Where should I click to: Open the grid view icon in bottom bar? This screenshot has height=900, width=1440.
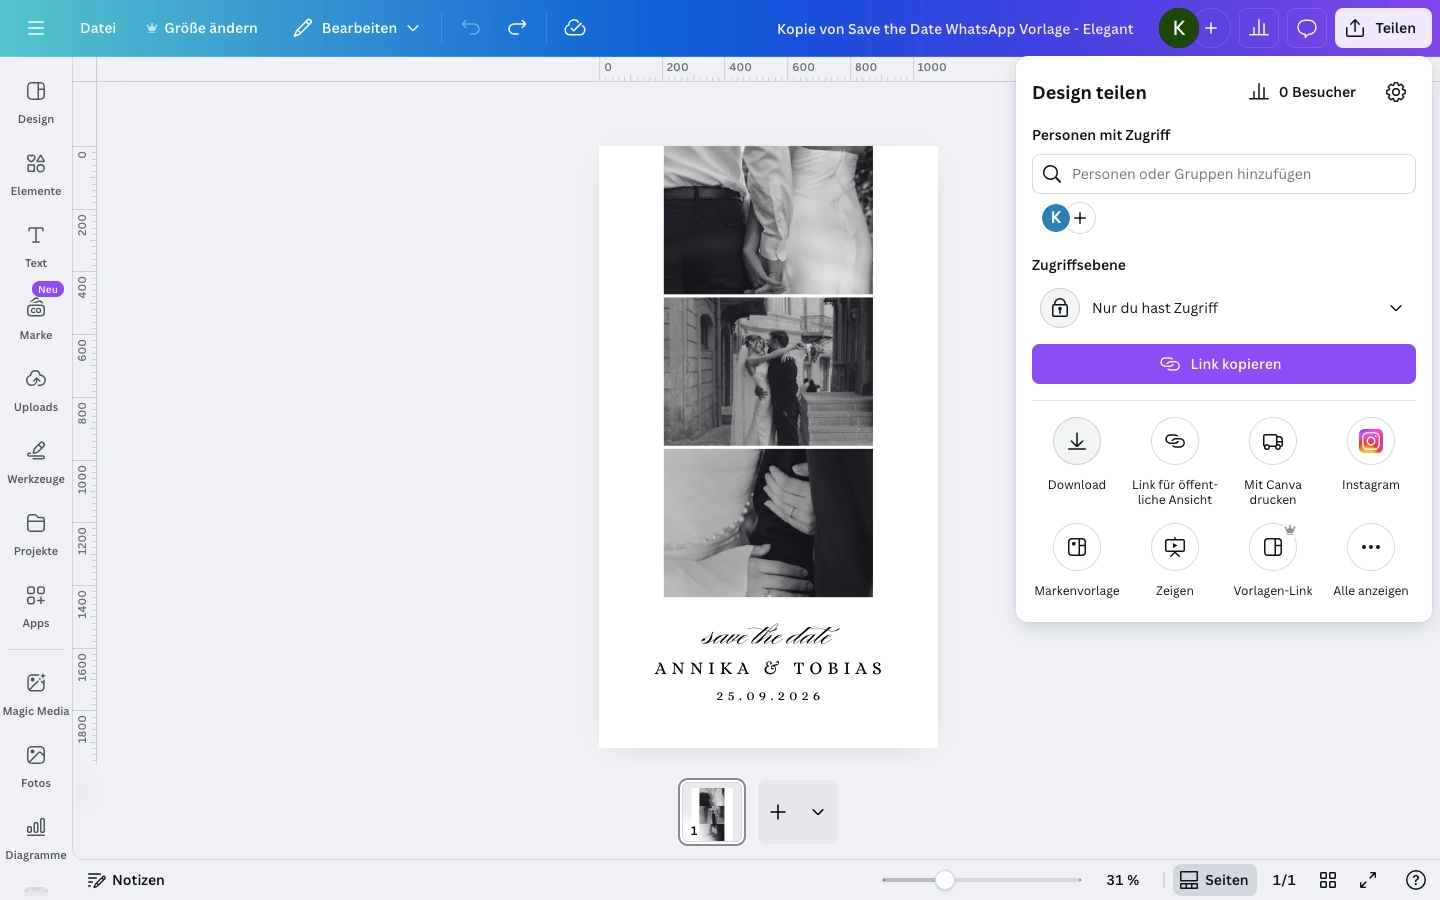[1328, 880]
